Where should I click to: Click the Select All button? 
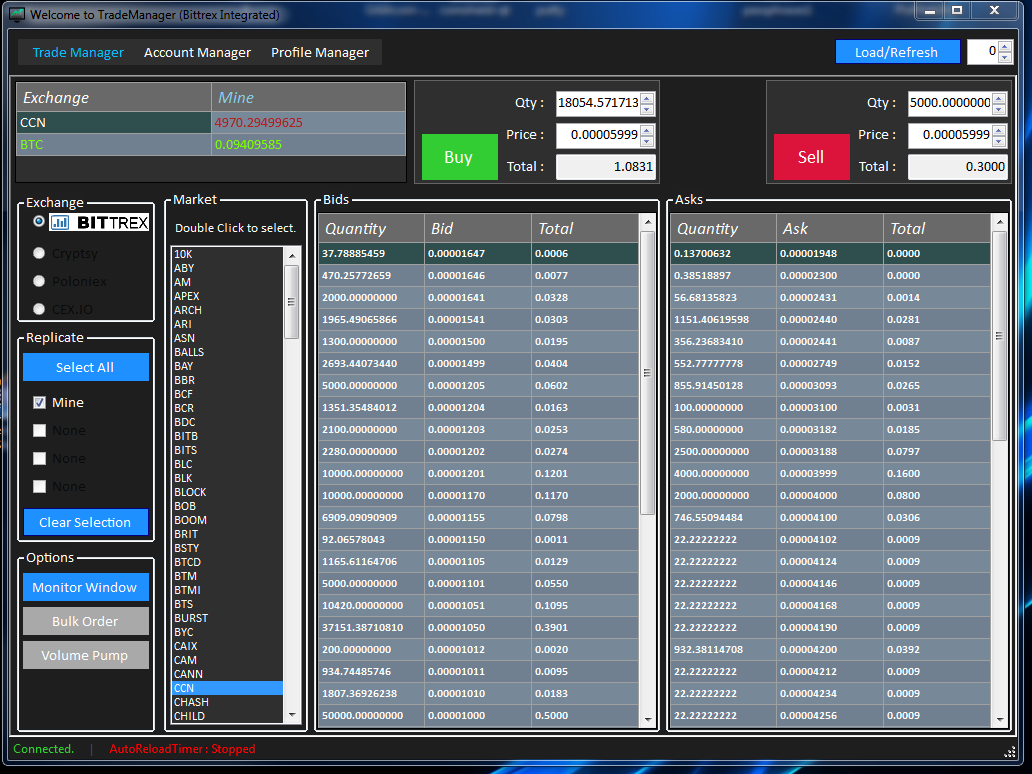[x=86, y=367]
